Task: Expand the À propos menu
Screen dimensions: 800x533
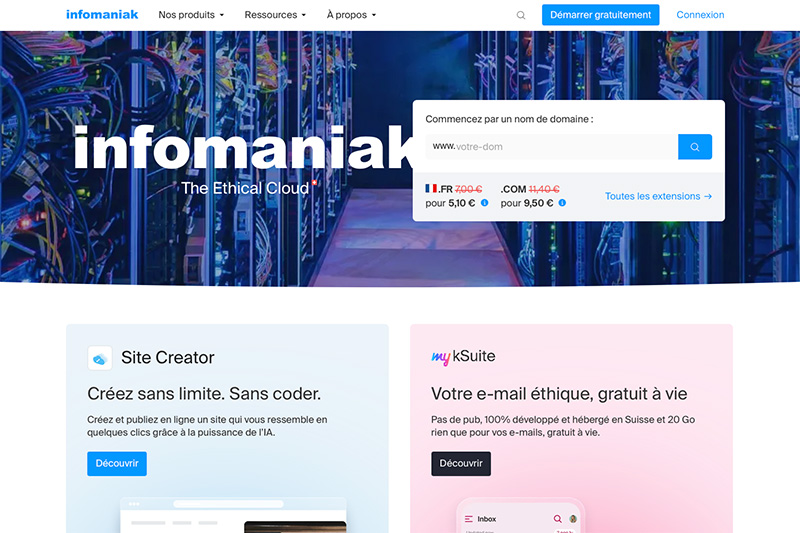Action: pyautogui.click(x=351, y=15)
